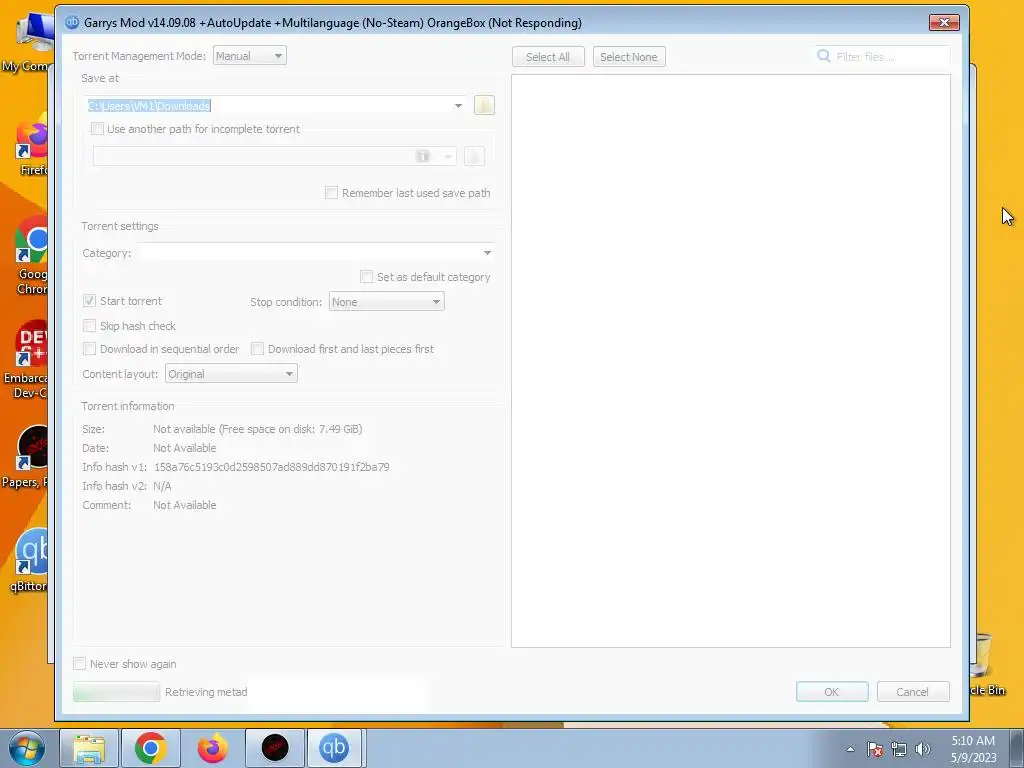The width and height of the screenshot is (1024, 768).
Task: Toggle Remember last used save path
Action: point(331,193)
